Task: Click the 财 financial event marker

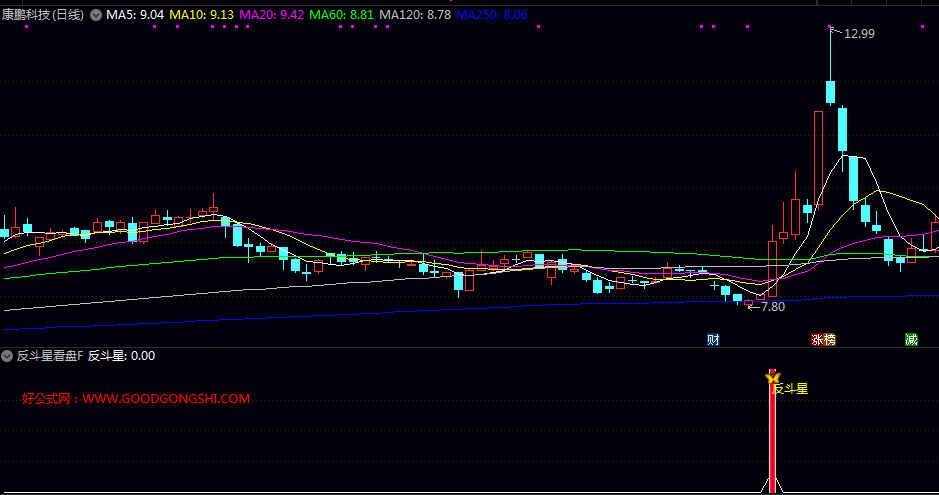Action: coord(713,340)
